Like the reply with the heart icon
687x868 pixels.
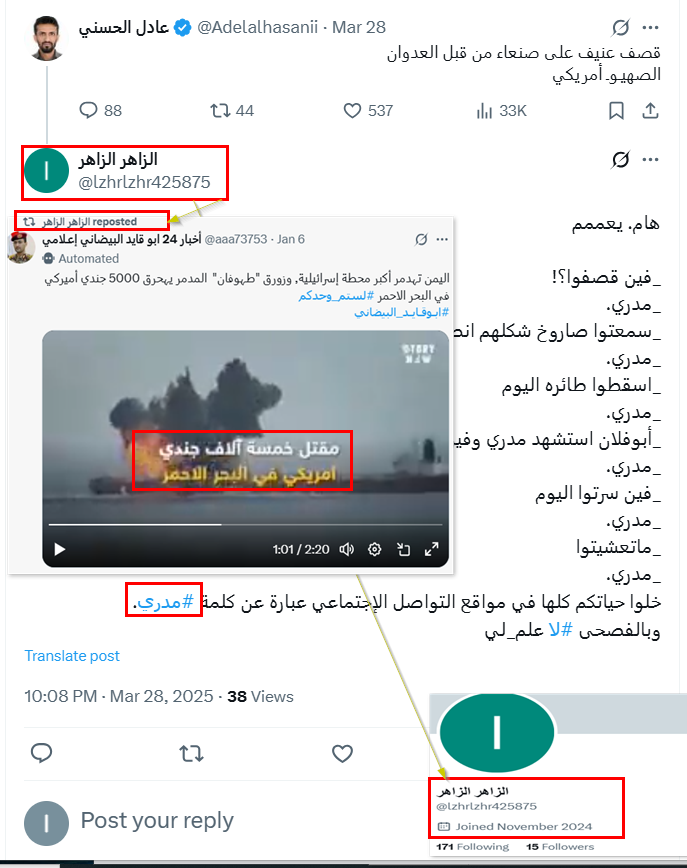pos(342,753)
